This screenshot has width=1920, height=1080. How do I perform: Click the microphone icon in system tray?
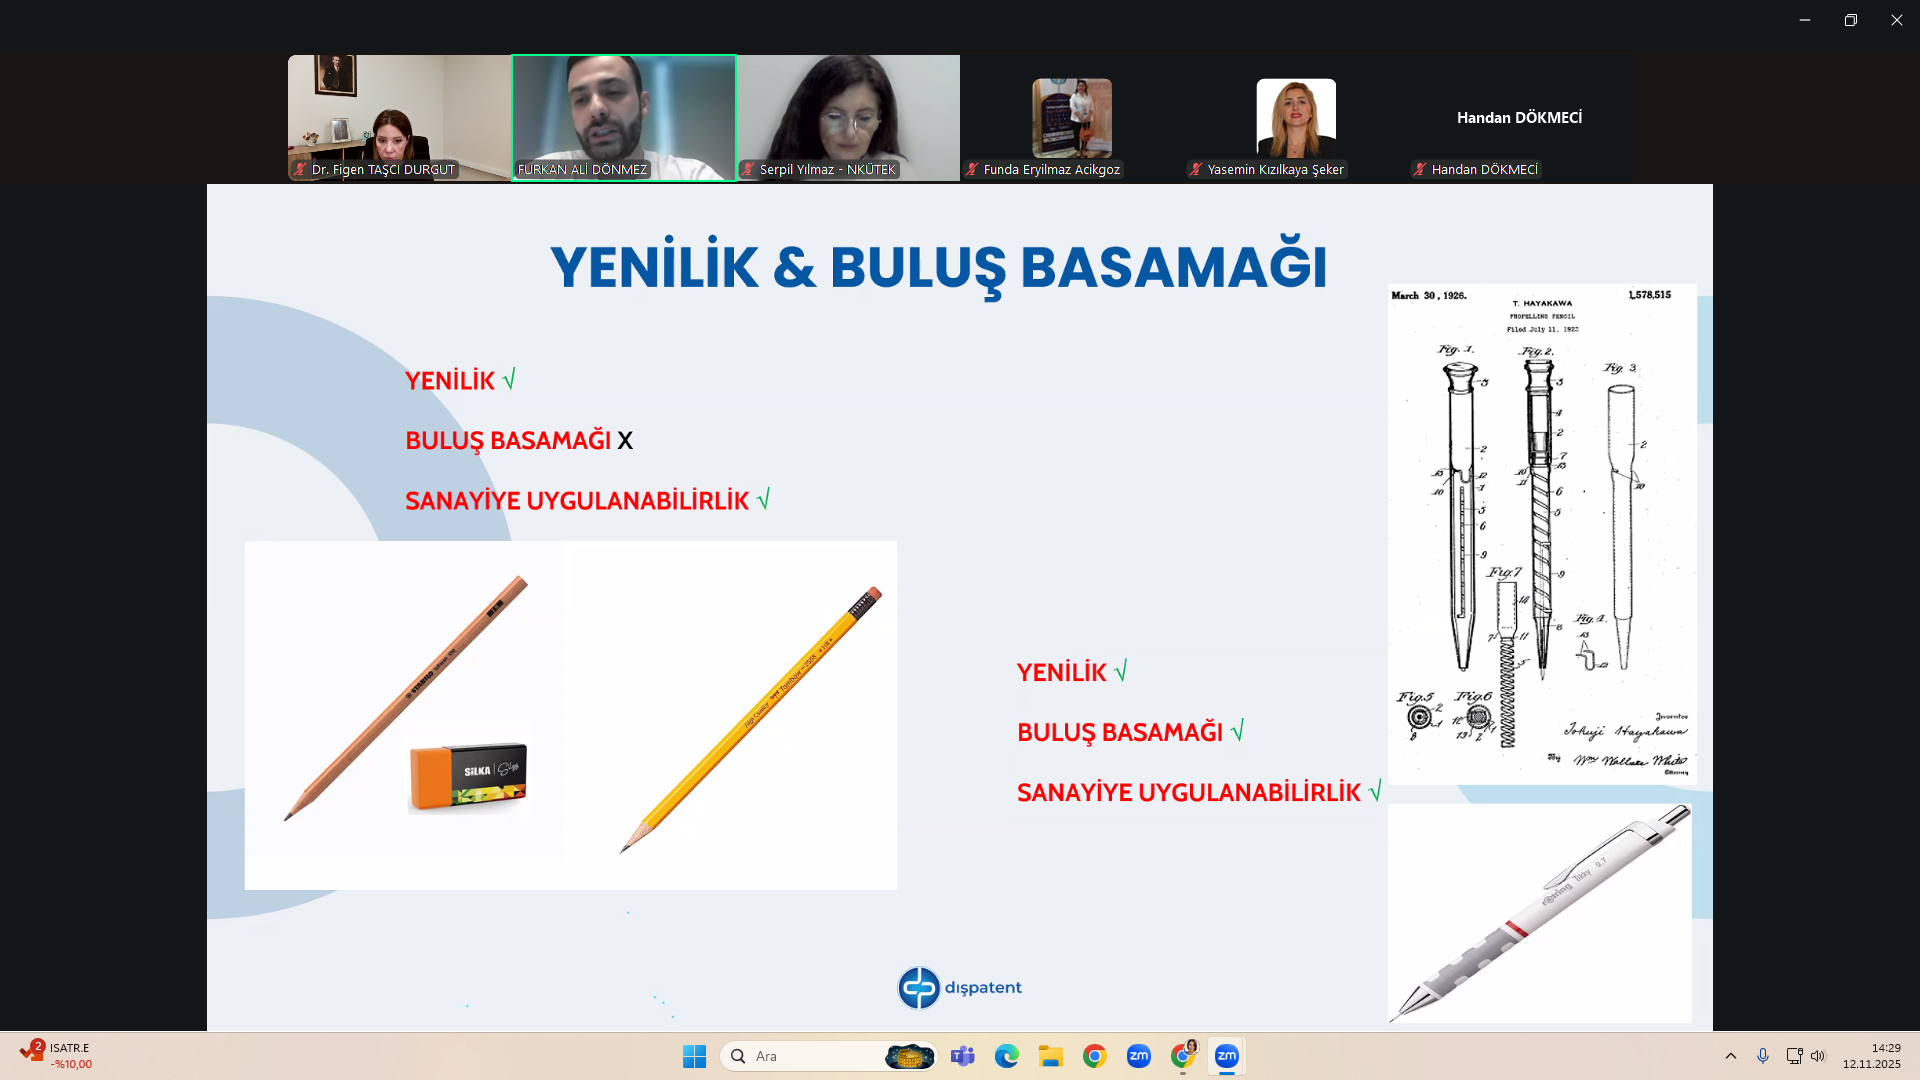tap(1763, 1056)
